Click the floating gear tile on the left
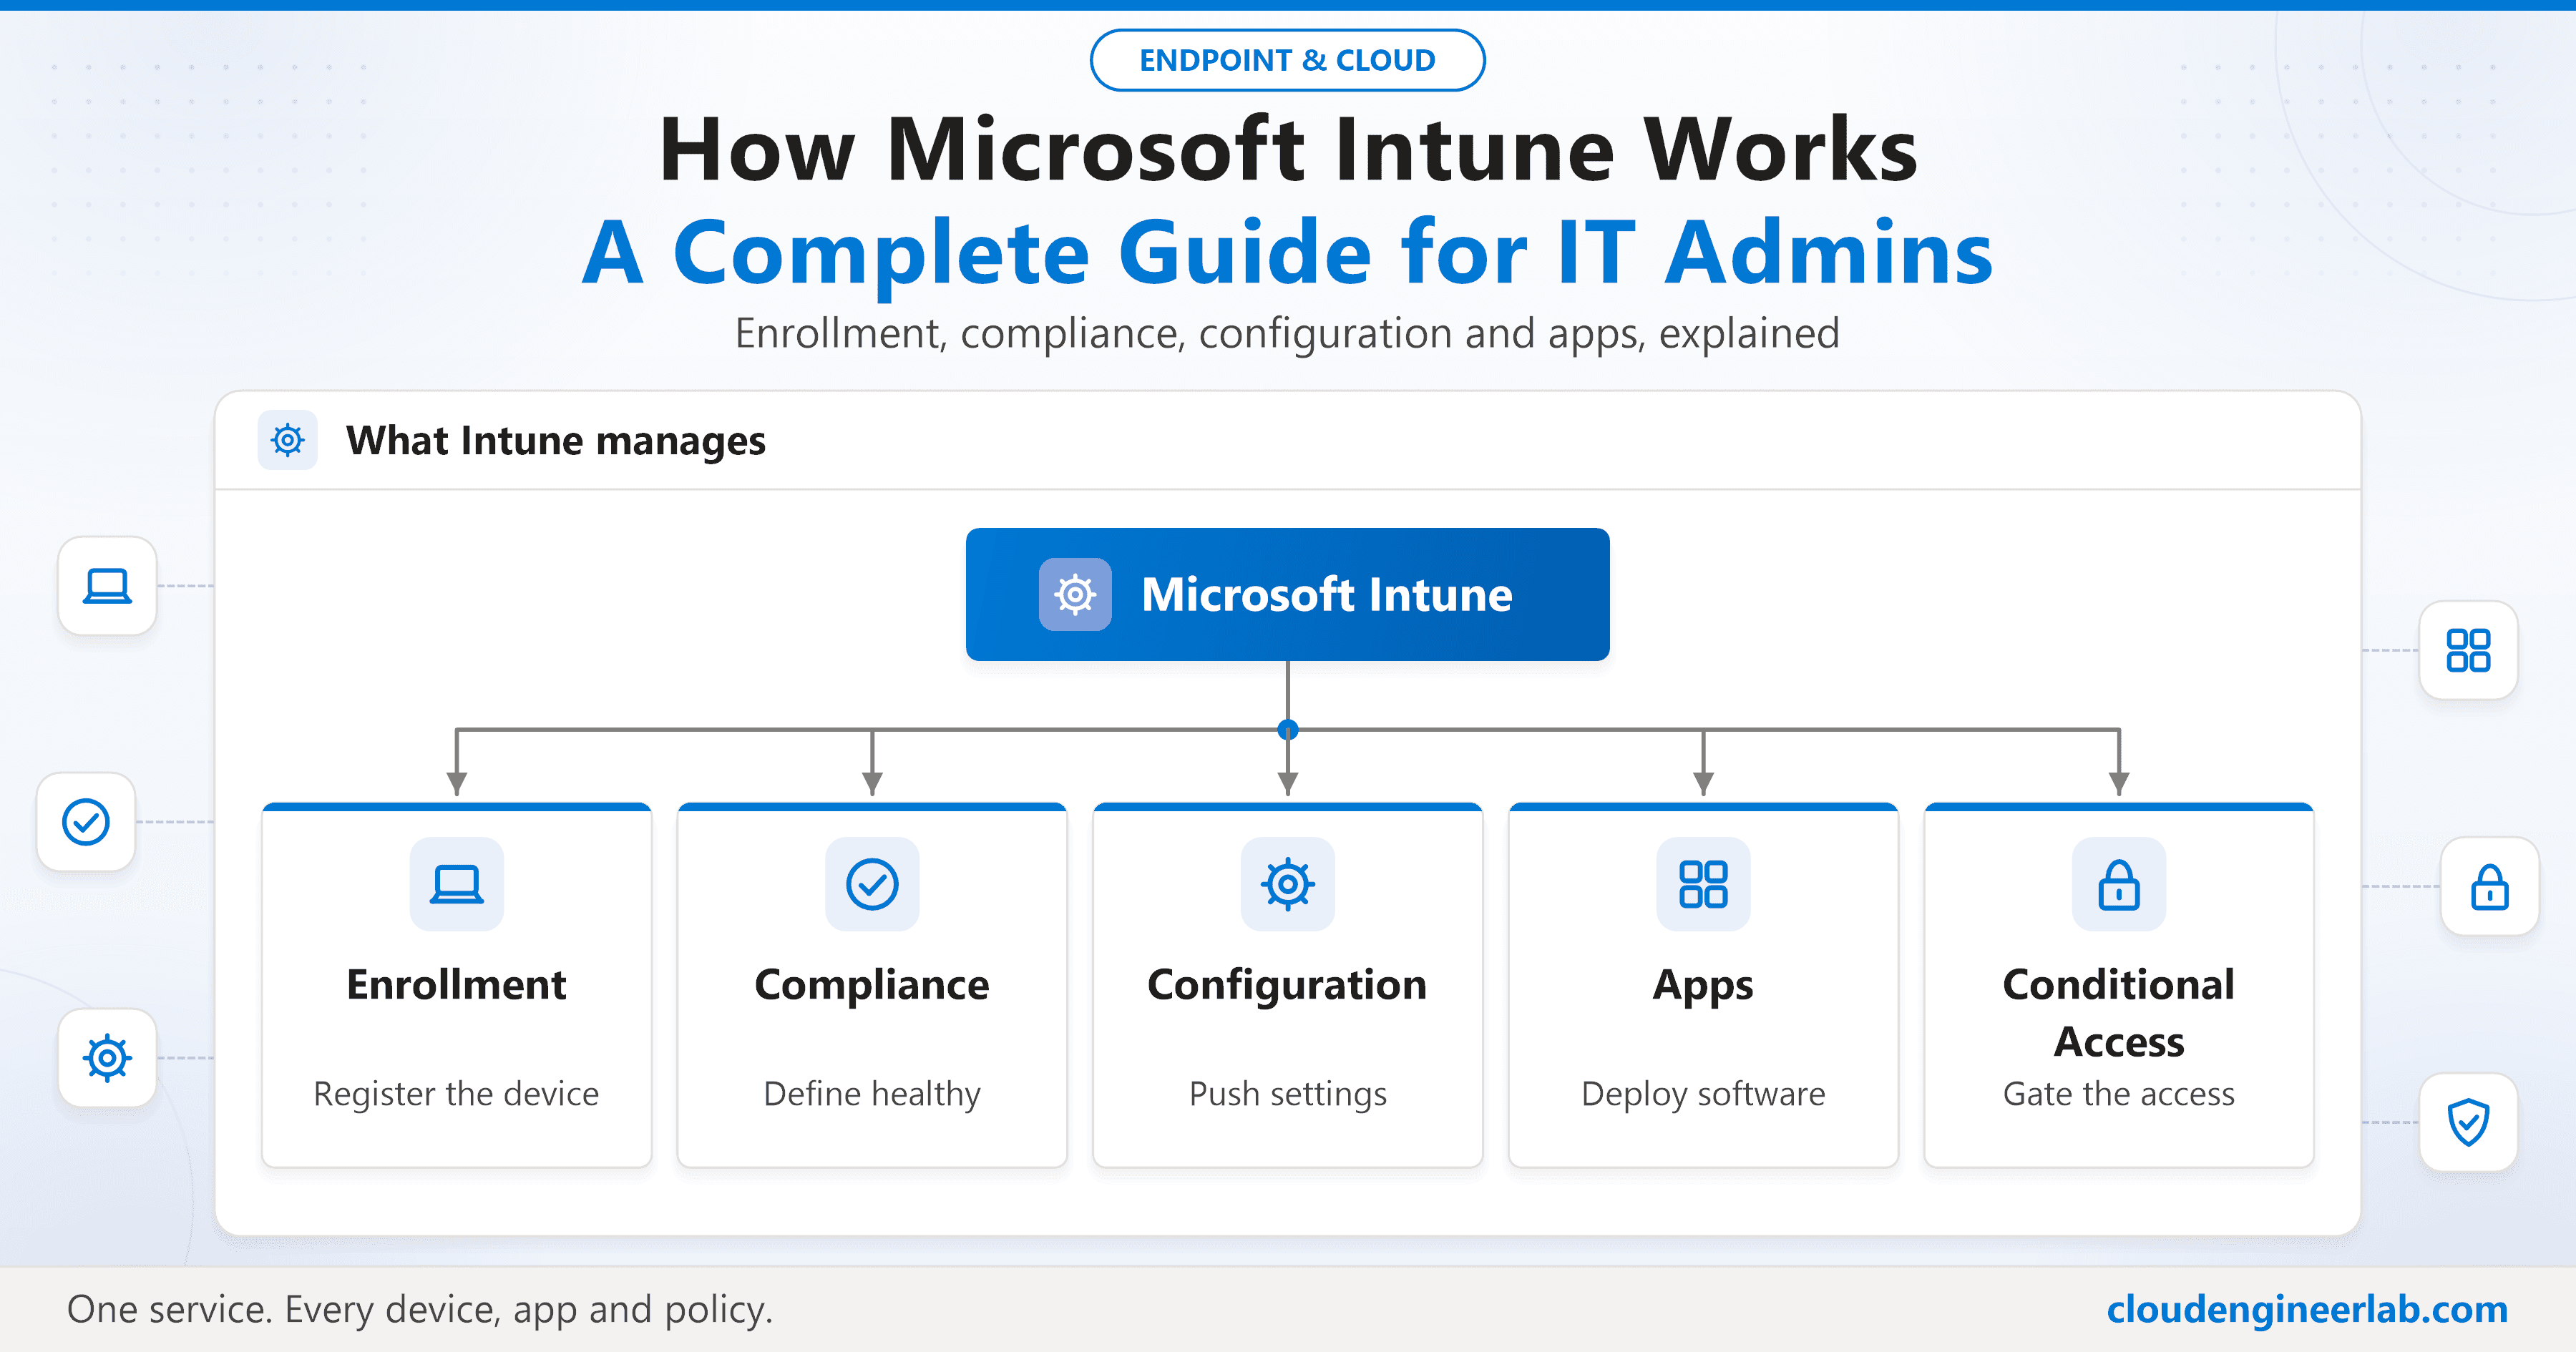The width and height of the screenshot is (2576, 1352). click(x=107, y=1058)
